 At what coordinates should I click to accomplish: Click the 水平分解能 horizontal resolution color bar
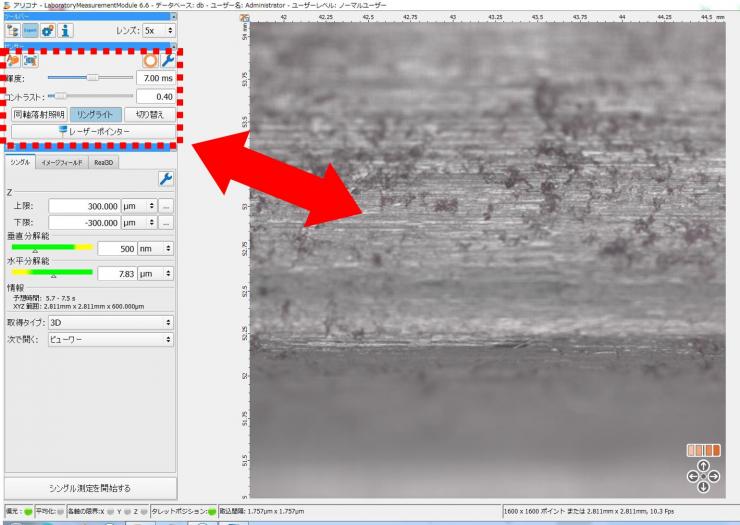coord(52,272)
